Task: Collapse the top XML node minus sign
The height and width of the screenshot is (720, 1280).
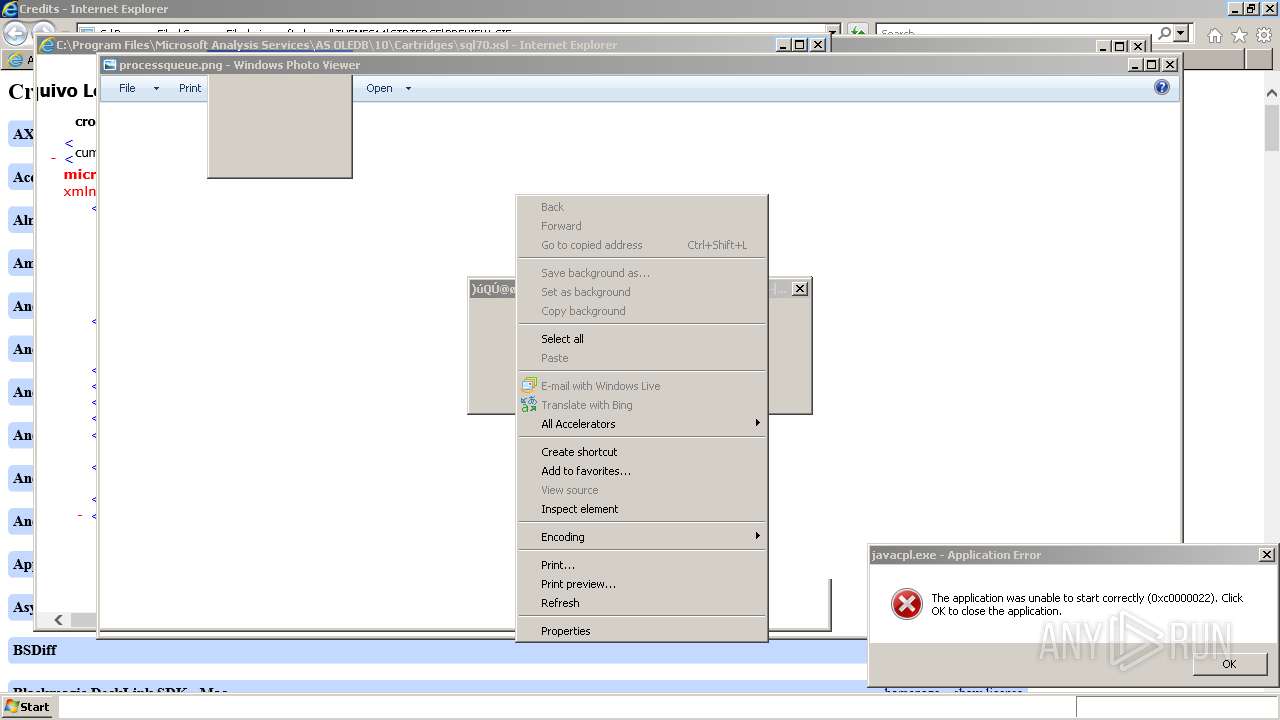Action: pos(53,158)
